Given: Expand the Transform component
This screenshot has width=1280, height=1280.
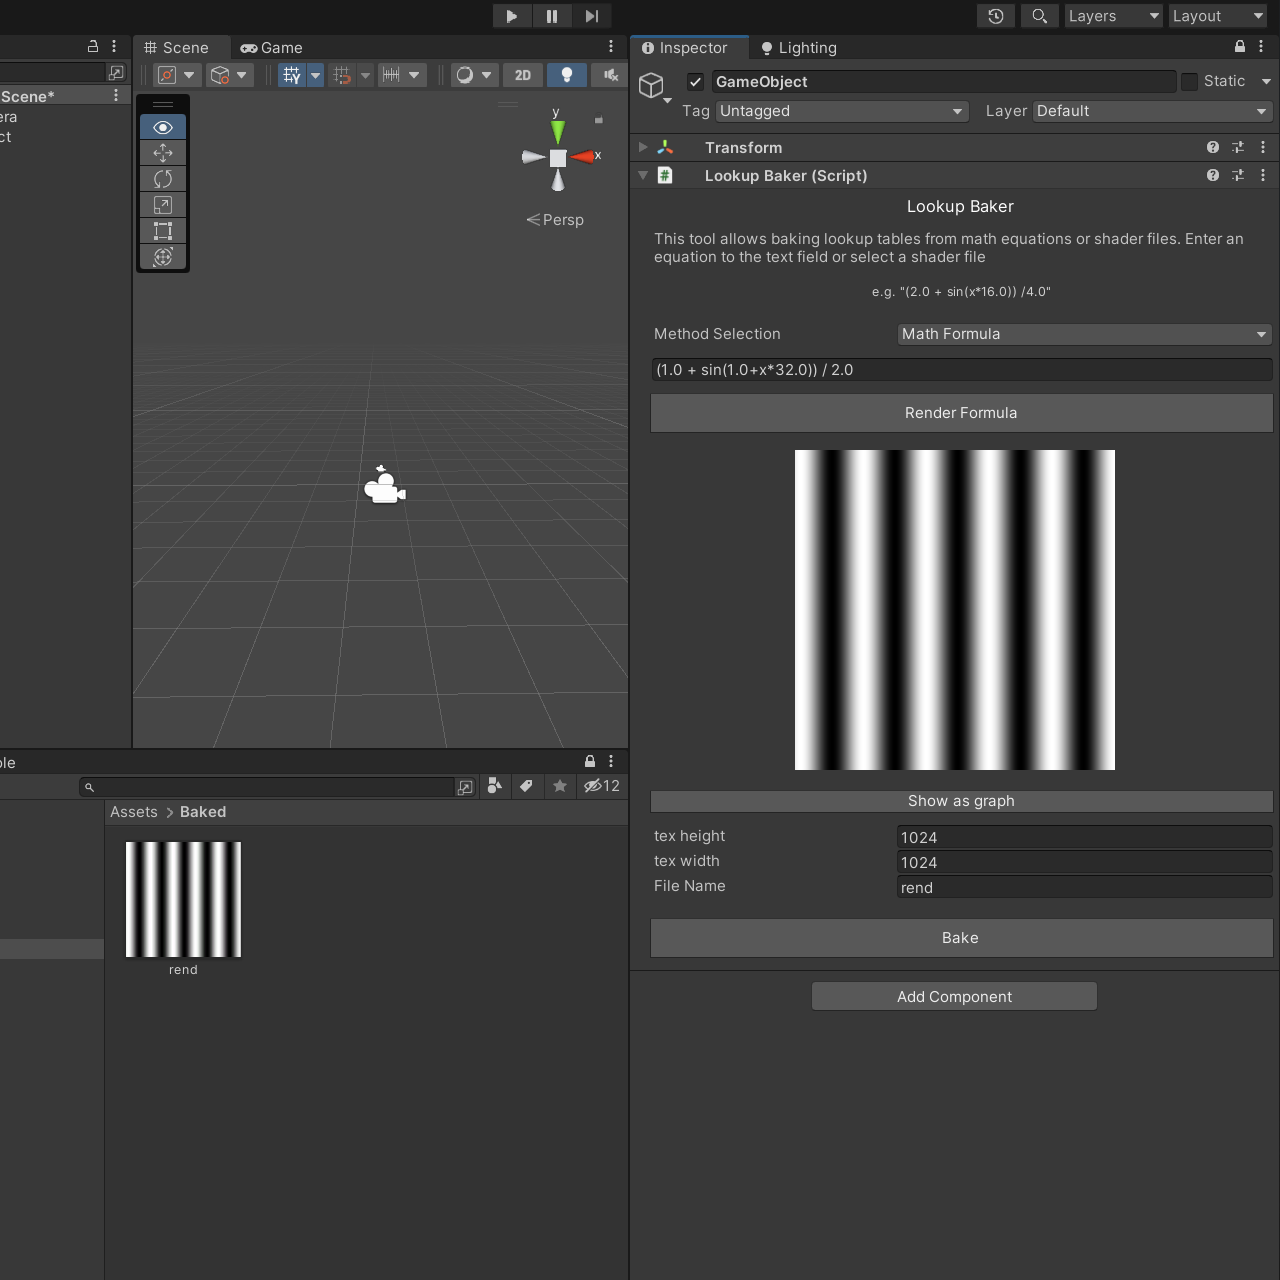Looking at the screenshot, I should [x=643, y=147].
